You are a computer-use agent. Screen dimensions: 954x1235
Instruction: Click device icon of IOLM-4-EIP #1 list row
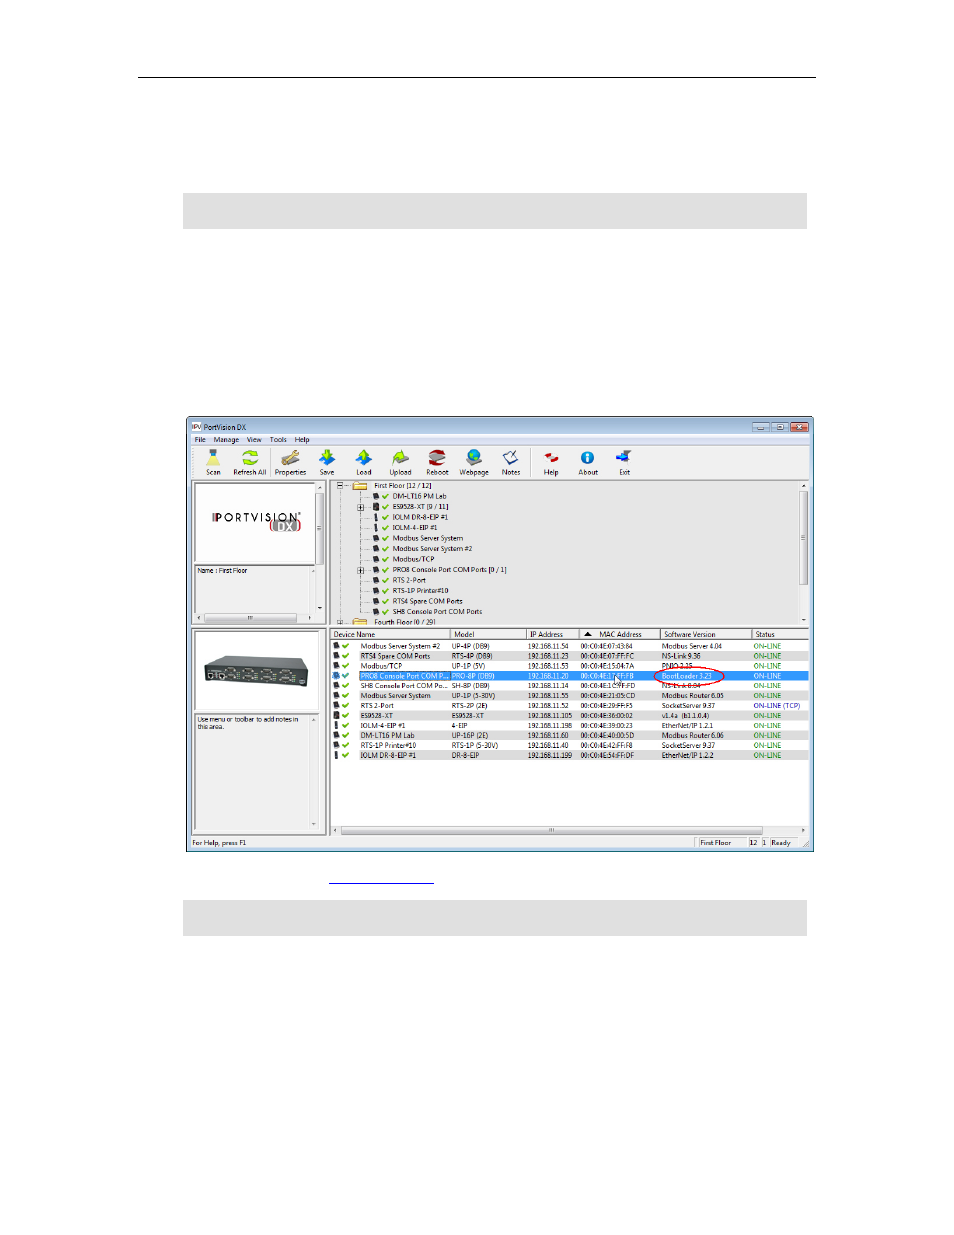pyautogui.click(x=337, y=726)
